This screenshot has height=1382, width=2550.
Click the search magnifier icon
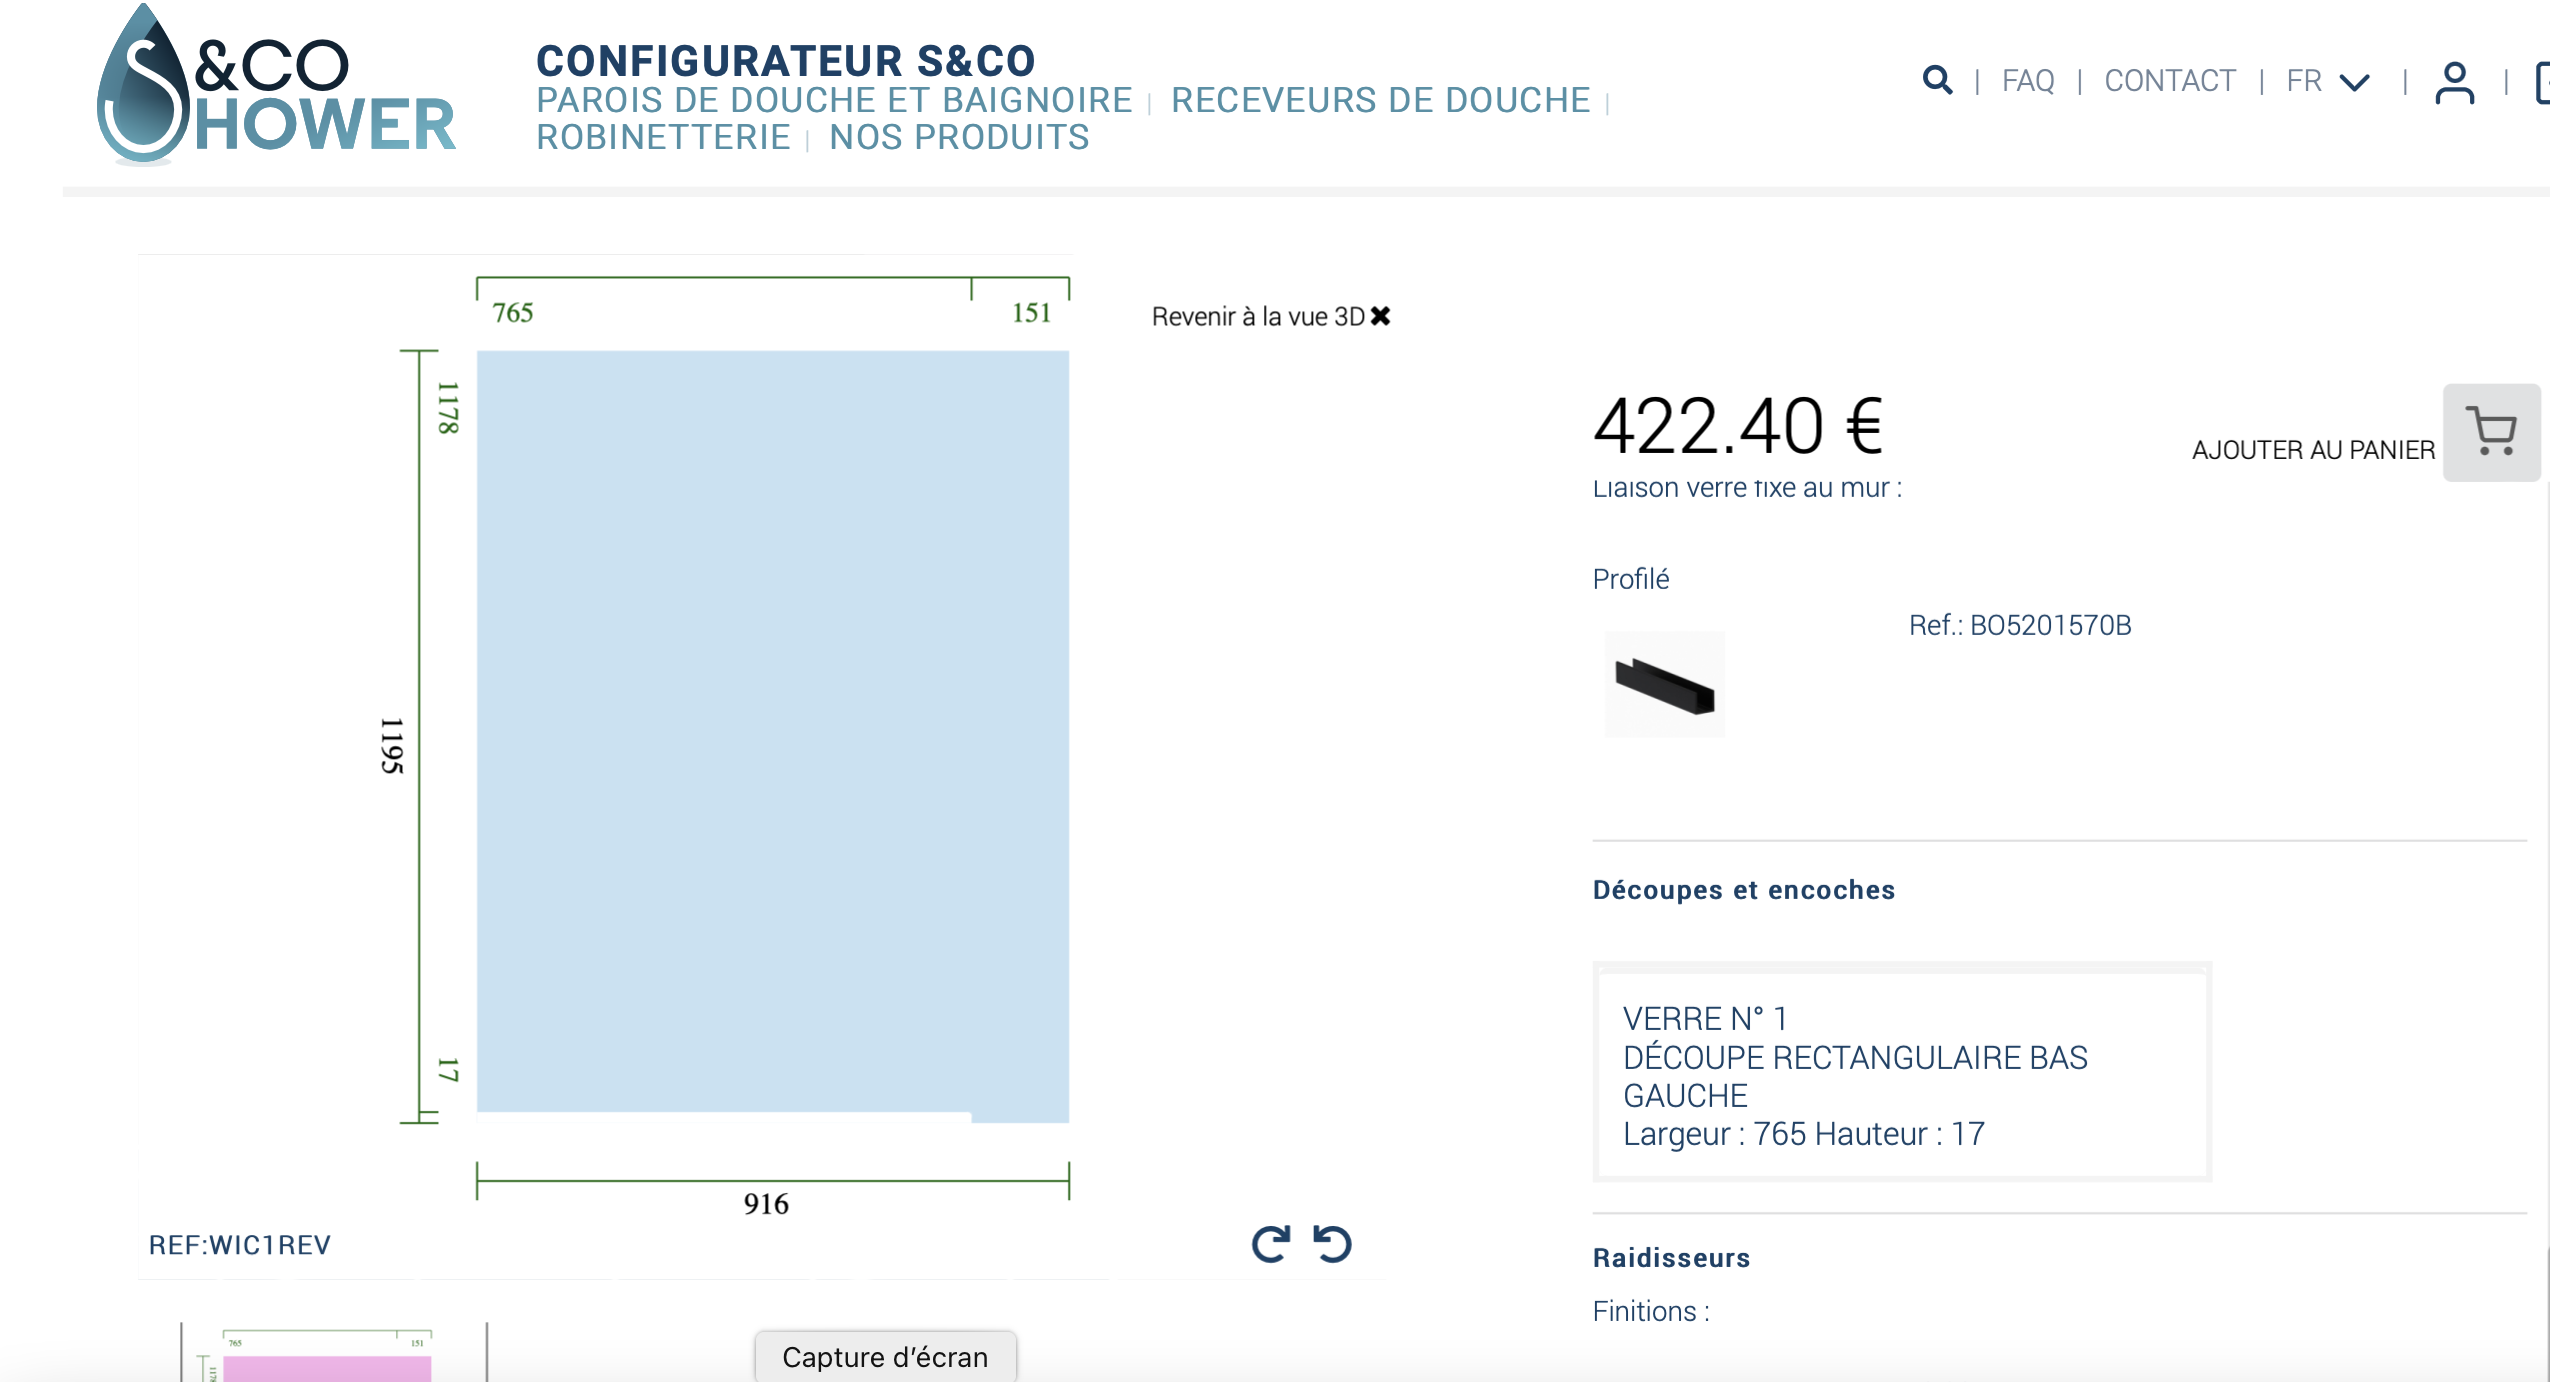pos(1937,80)
